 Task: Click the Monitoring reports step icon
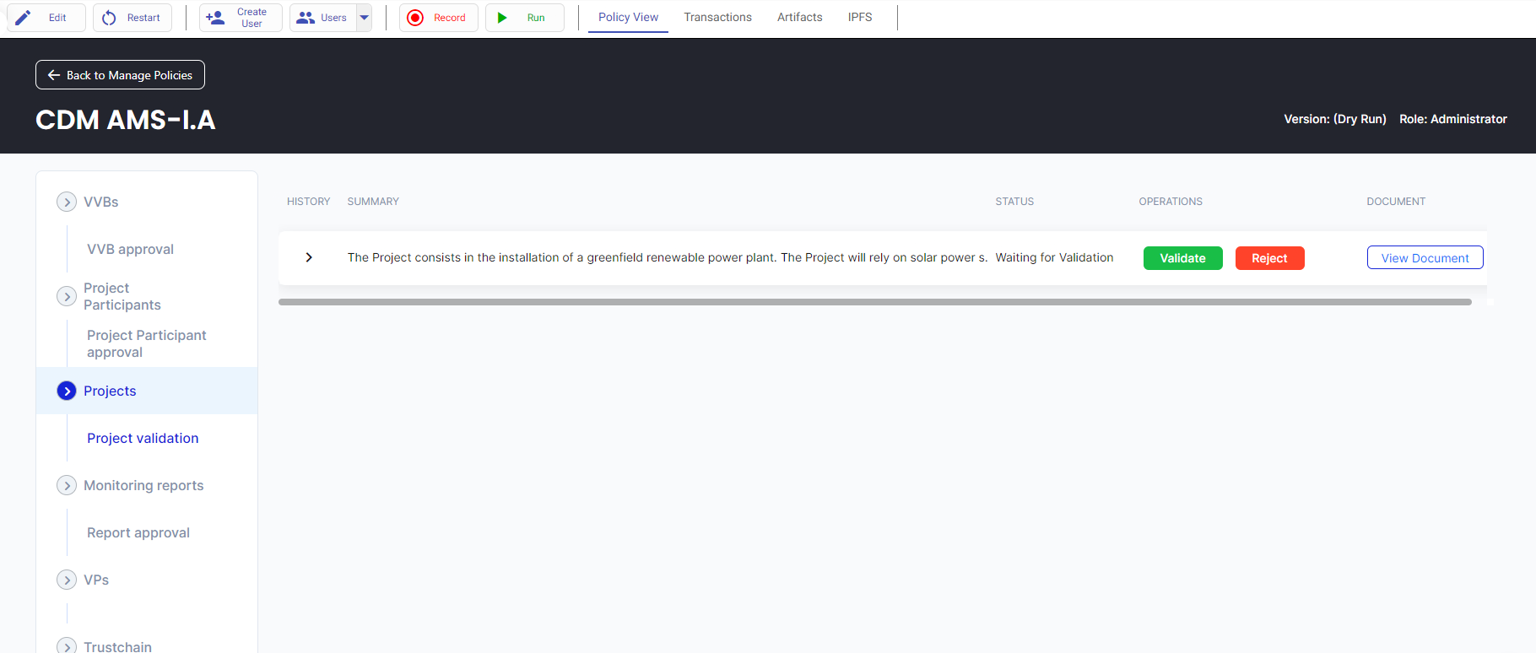click(x=67, y=486)
